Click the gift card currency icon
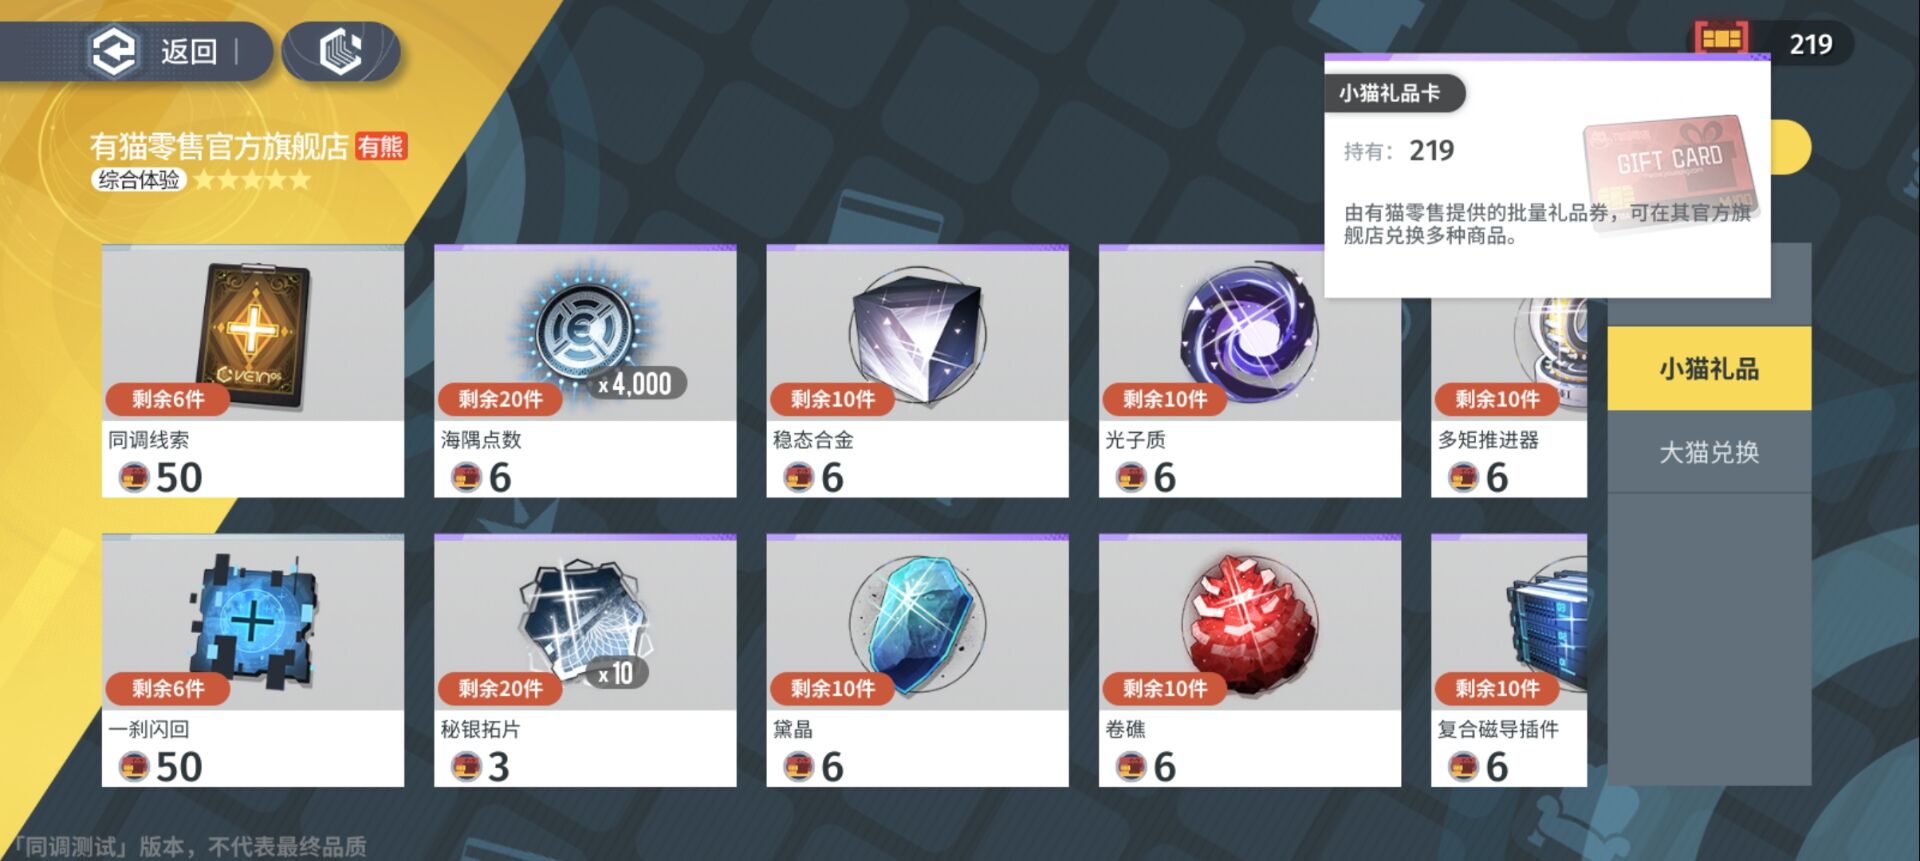 tap(1721, 40)
